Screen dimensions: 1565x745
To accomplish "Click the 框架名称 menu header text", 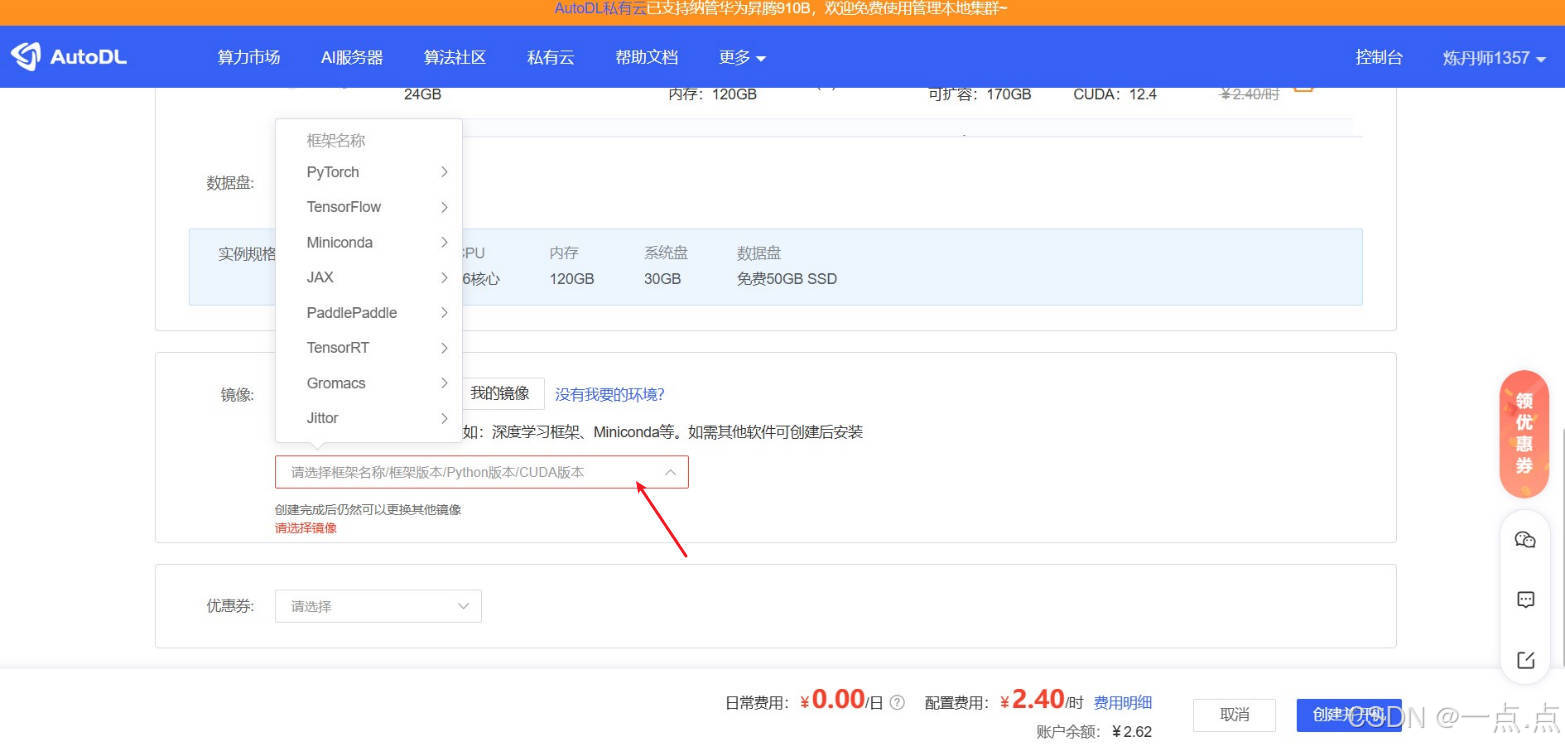I will 336,141.
